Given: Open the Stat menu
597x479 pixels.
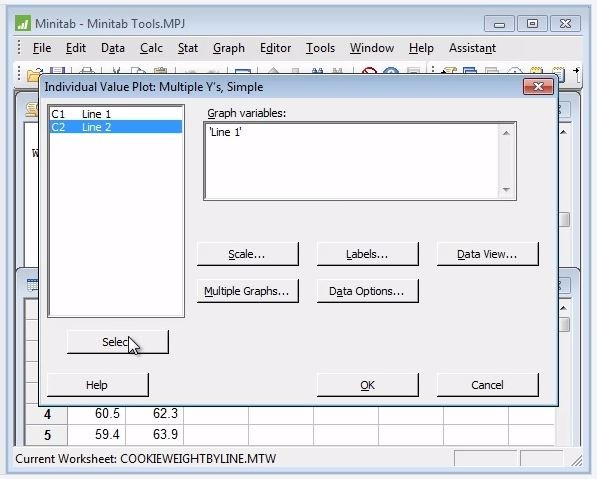Looking at the screenshot, I should click(x=188, y=48).
